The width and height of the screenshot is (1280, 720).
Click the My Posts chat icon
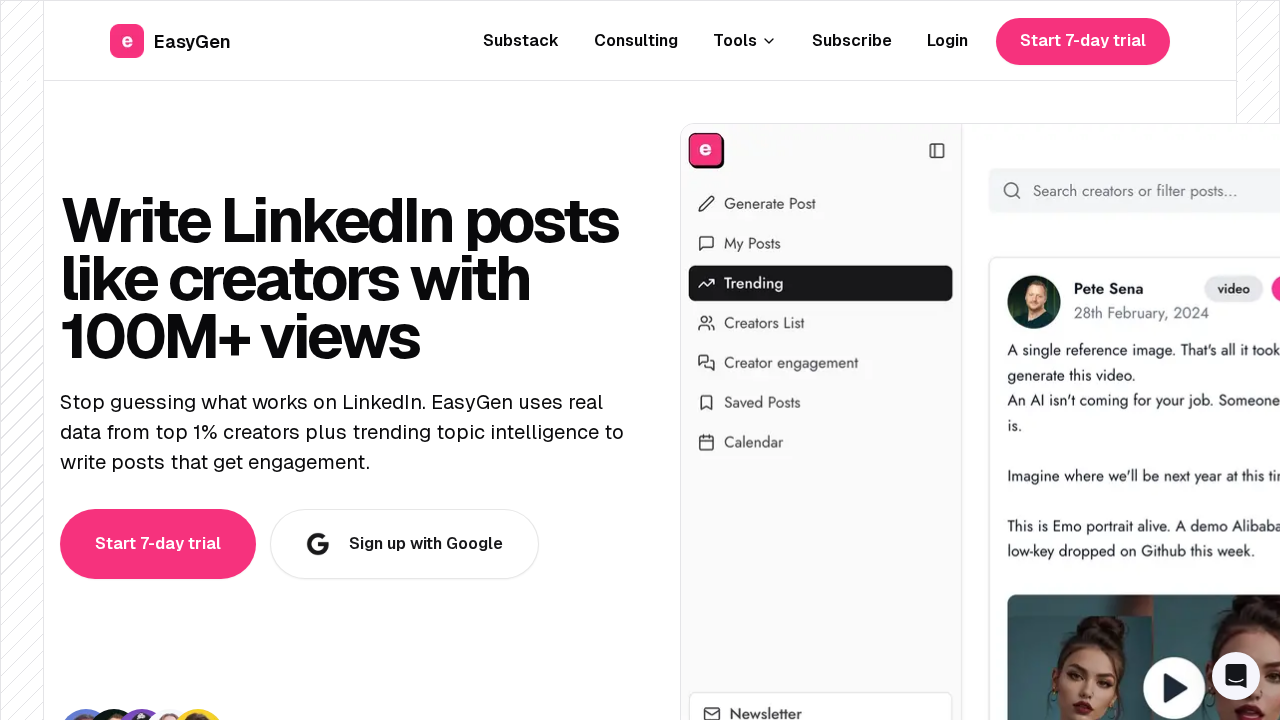[707, 244]
